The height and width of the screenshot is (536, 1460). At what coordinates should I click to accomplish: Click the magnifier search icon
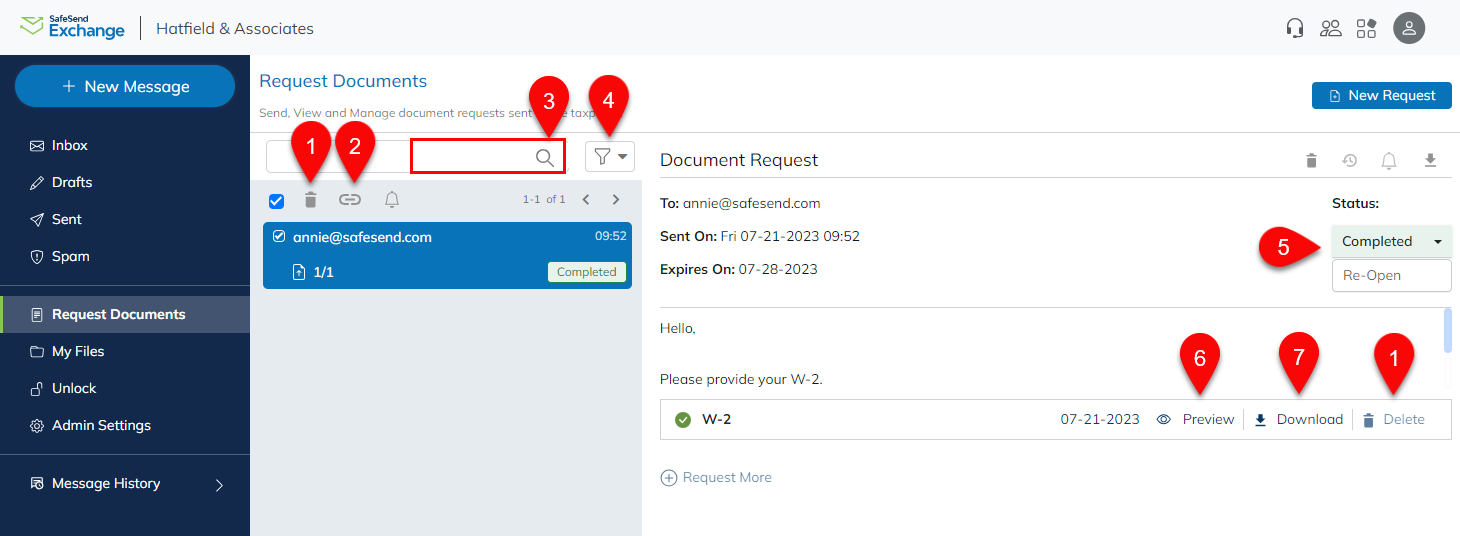click(544, 157)
